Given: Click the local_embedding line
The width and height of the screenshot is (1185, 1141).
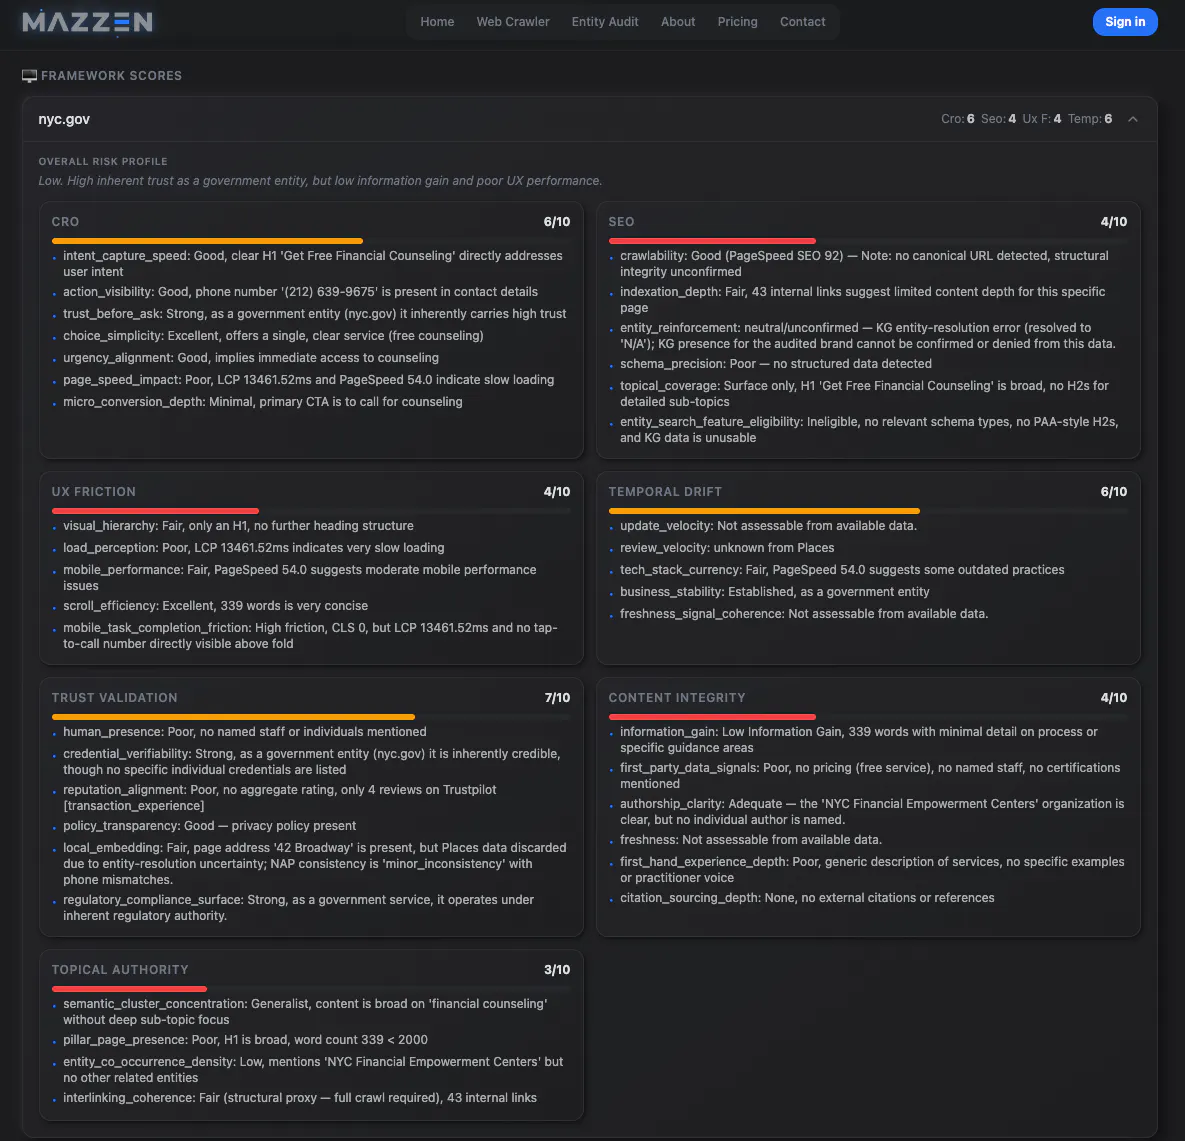Looking at the screenshot, I should tap(314, 864).
